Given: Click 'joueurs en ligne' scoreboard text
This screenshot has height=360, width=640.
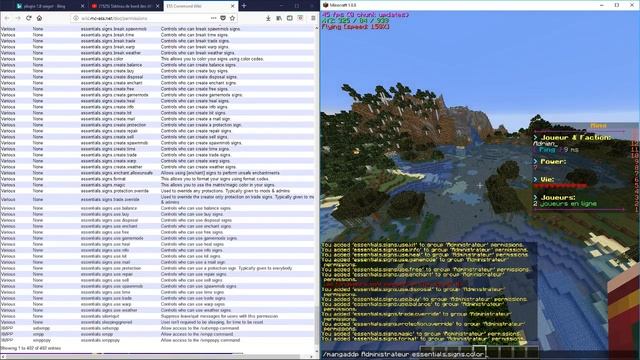Looking at the screenshot, I should [x=568, y=203].
